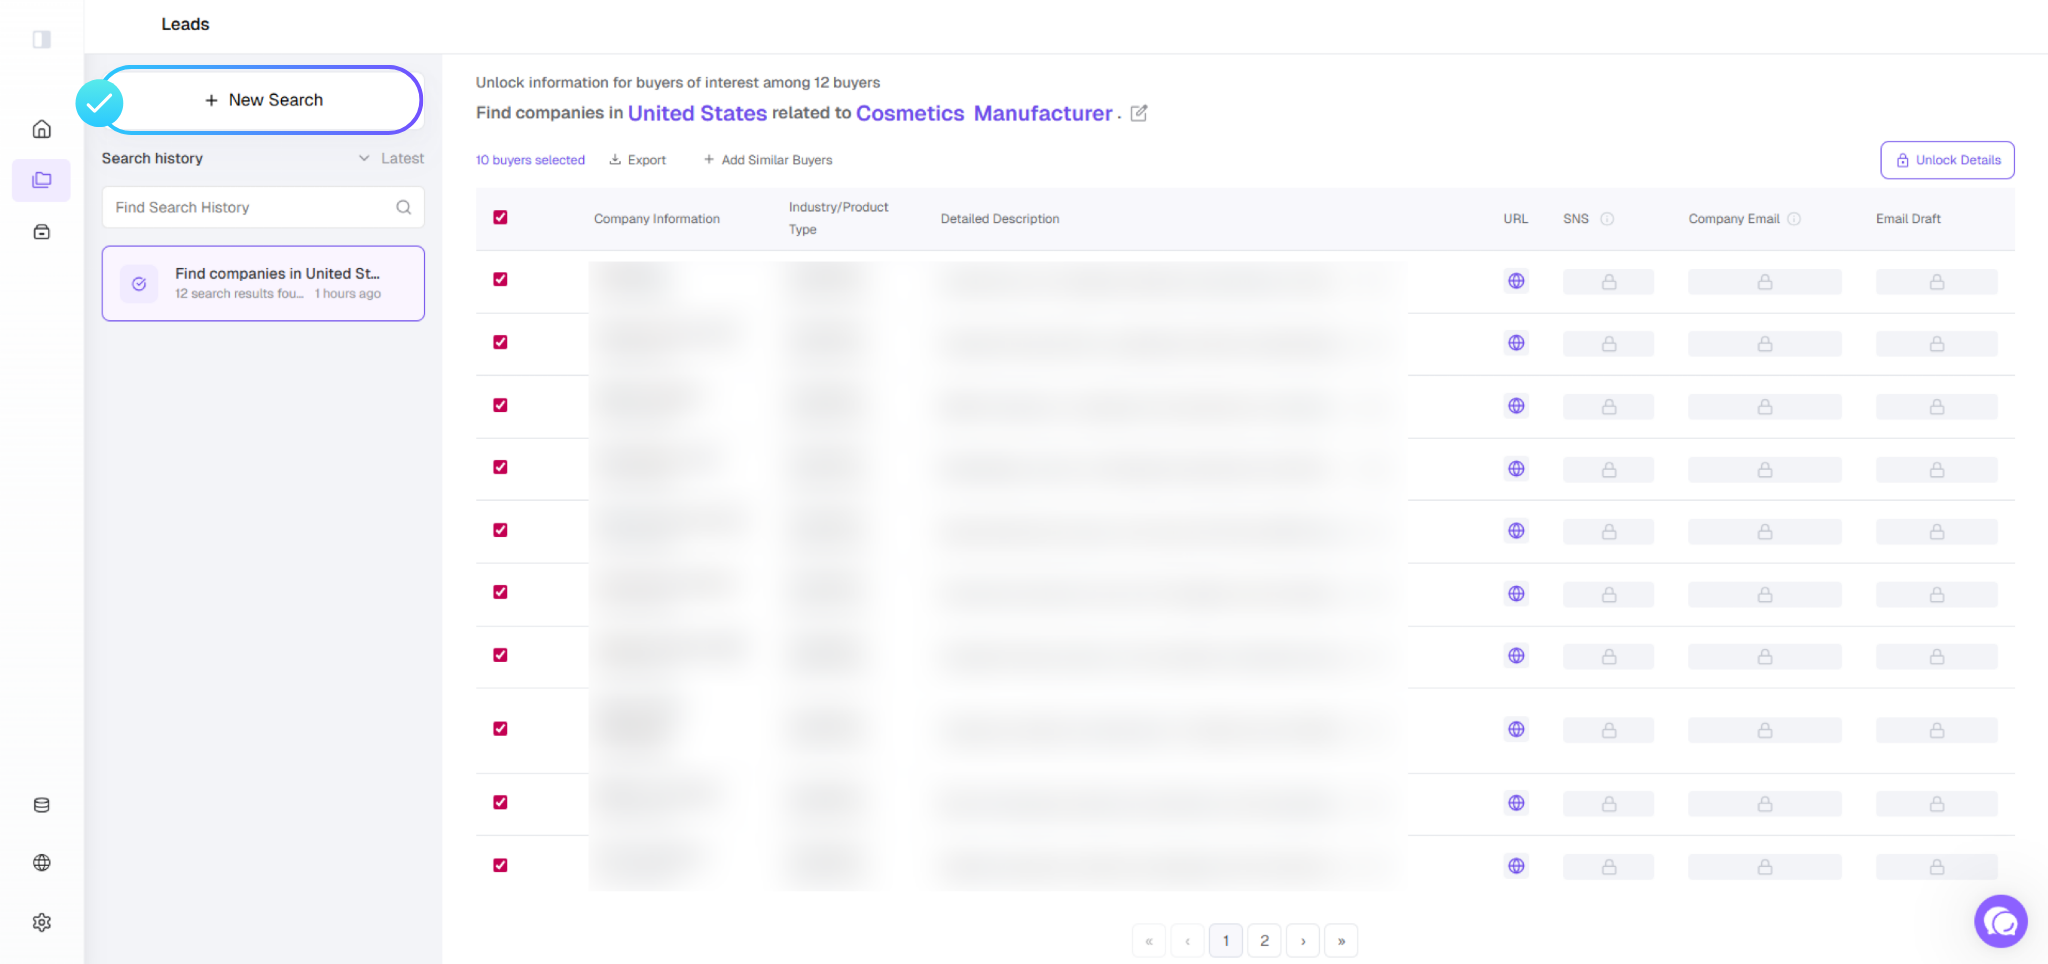Click Cosmetics Manufacturer in search query
The image size is (2048, 964).
[984, 113]
